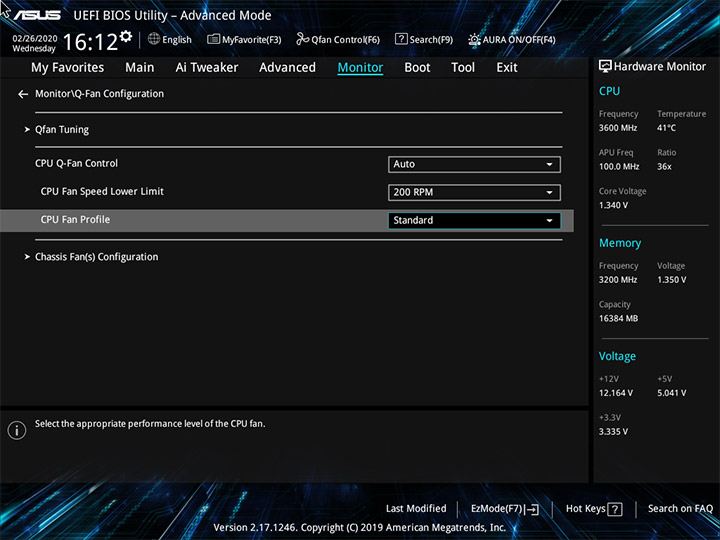
Task: Switch to the Tool tab
Action: [463, 68]
